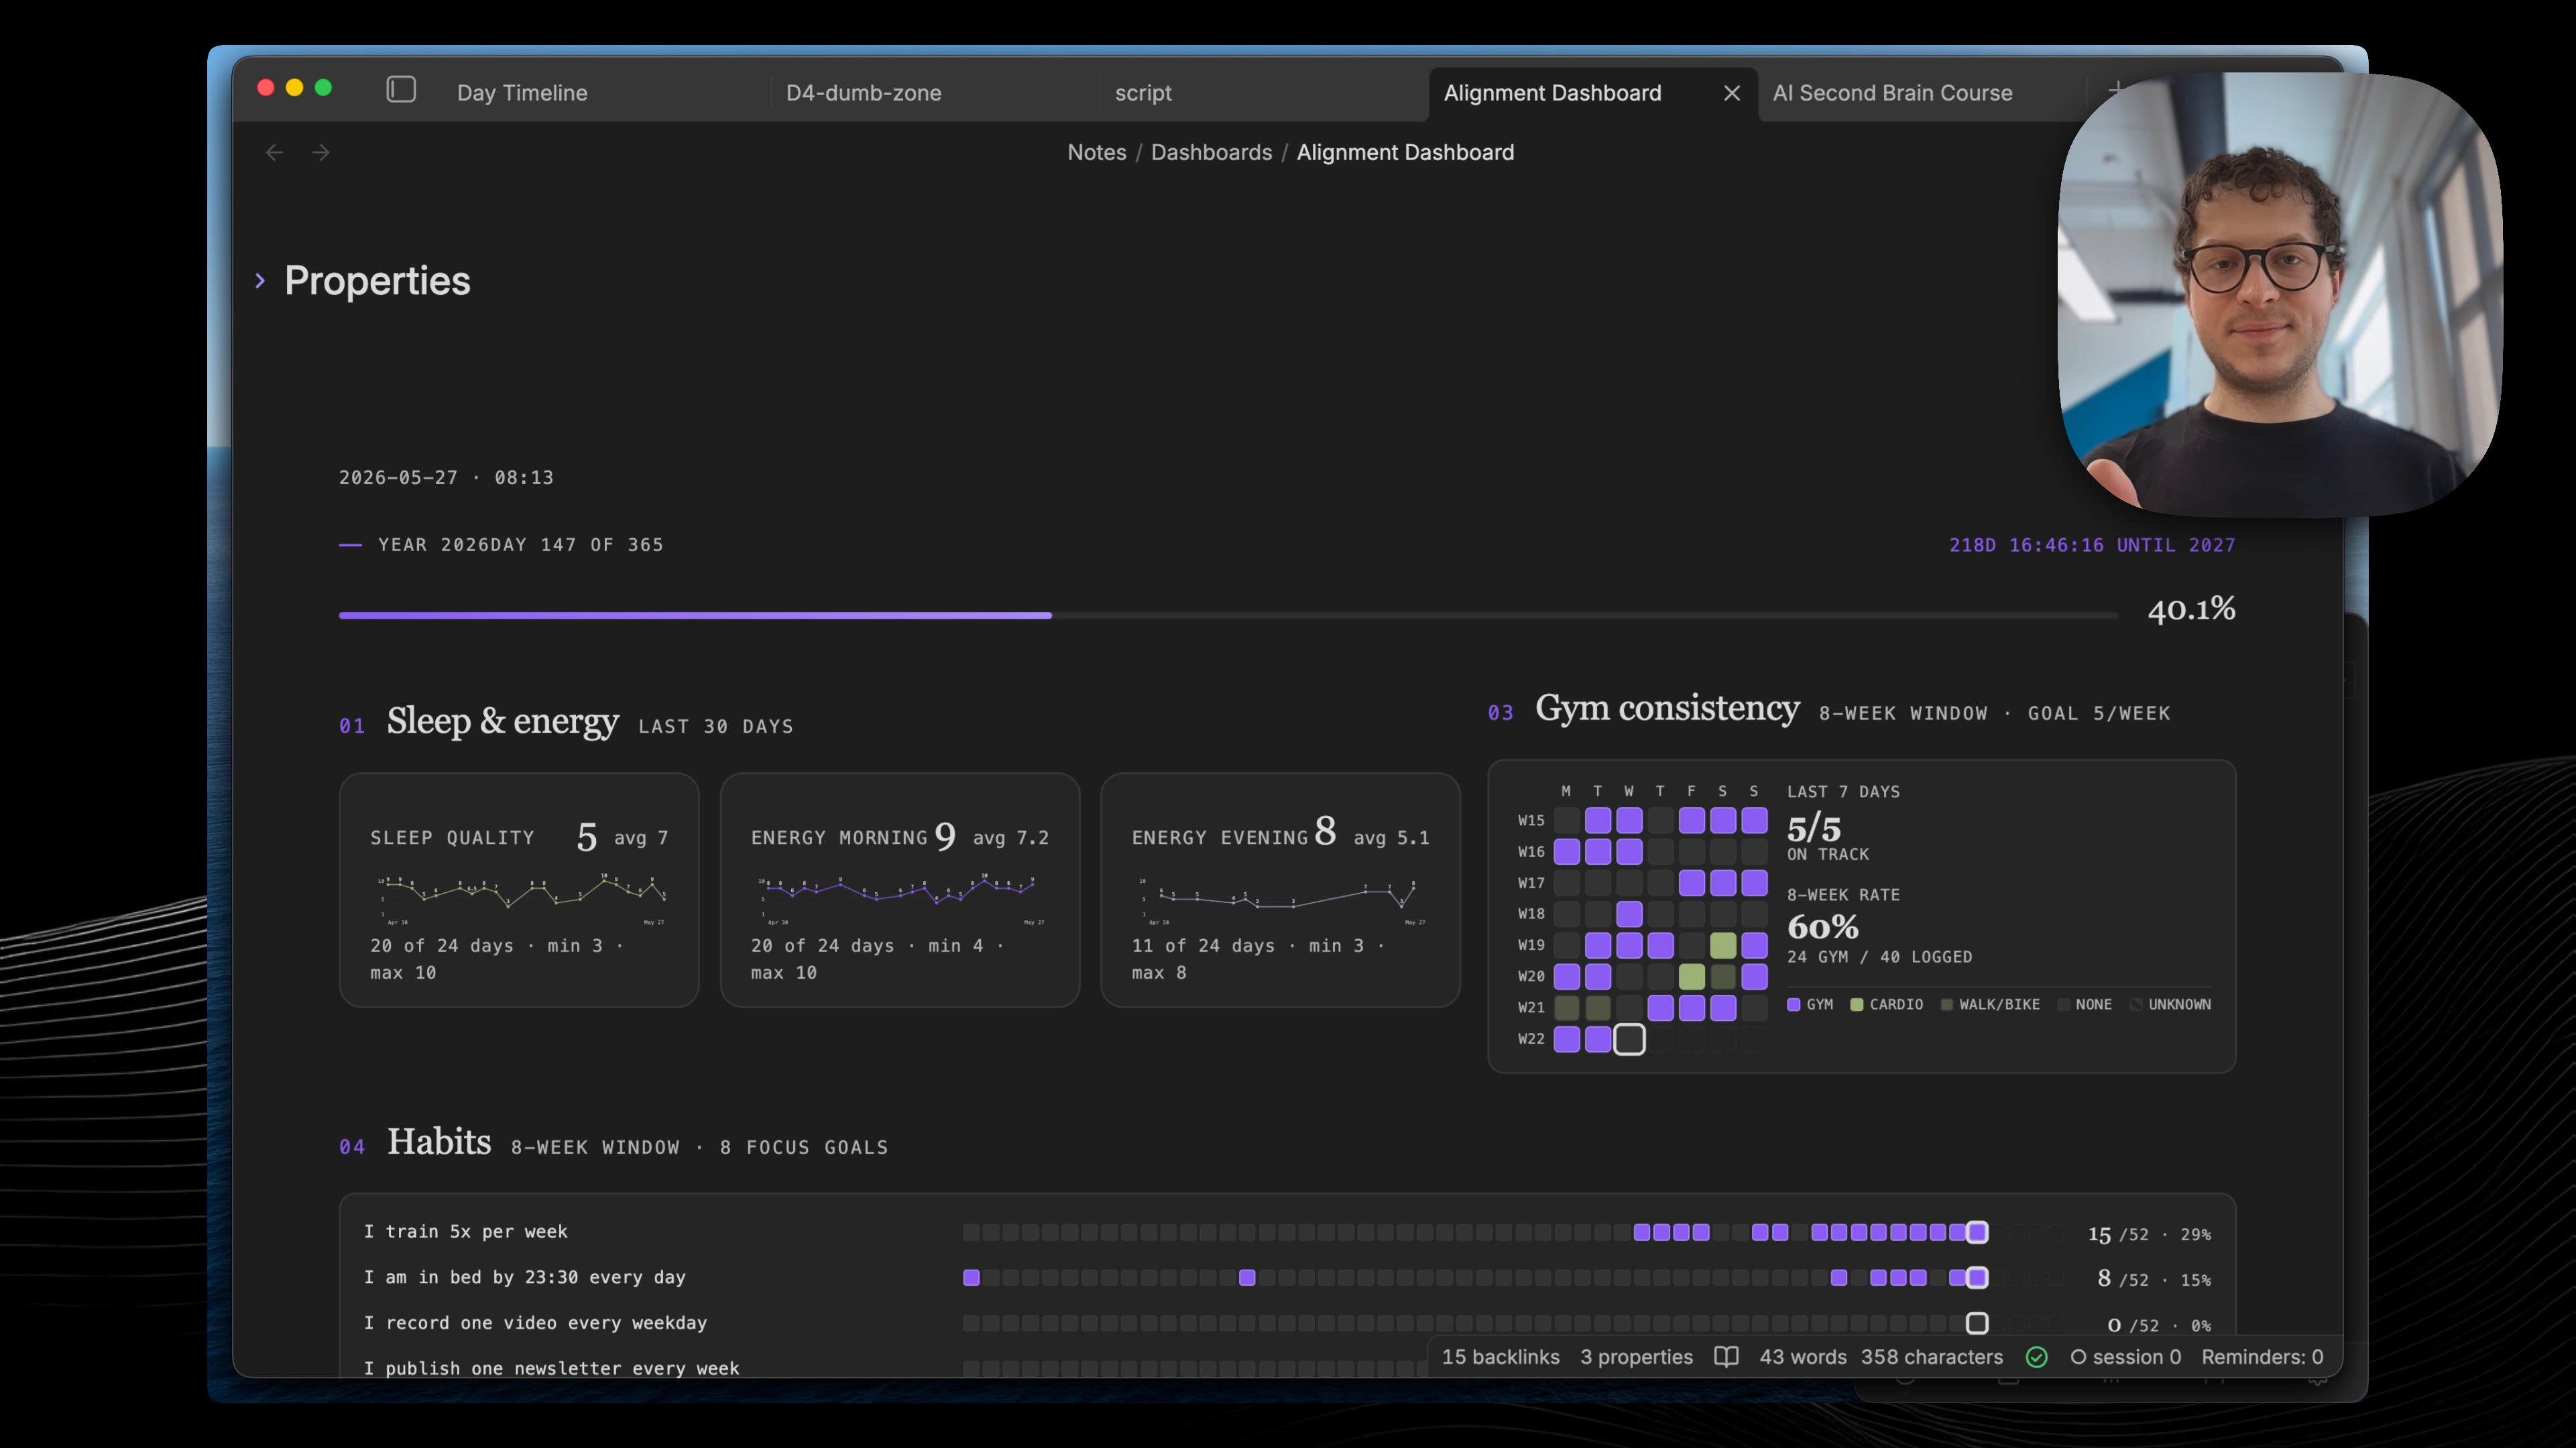
Task: Click the Sleep Quality sparkline chart
Action: (x=521, y=898)
